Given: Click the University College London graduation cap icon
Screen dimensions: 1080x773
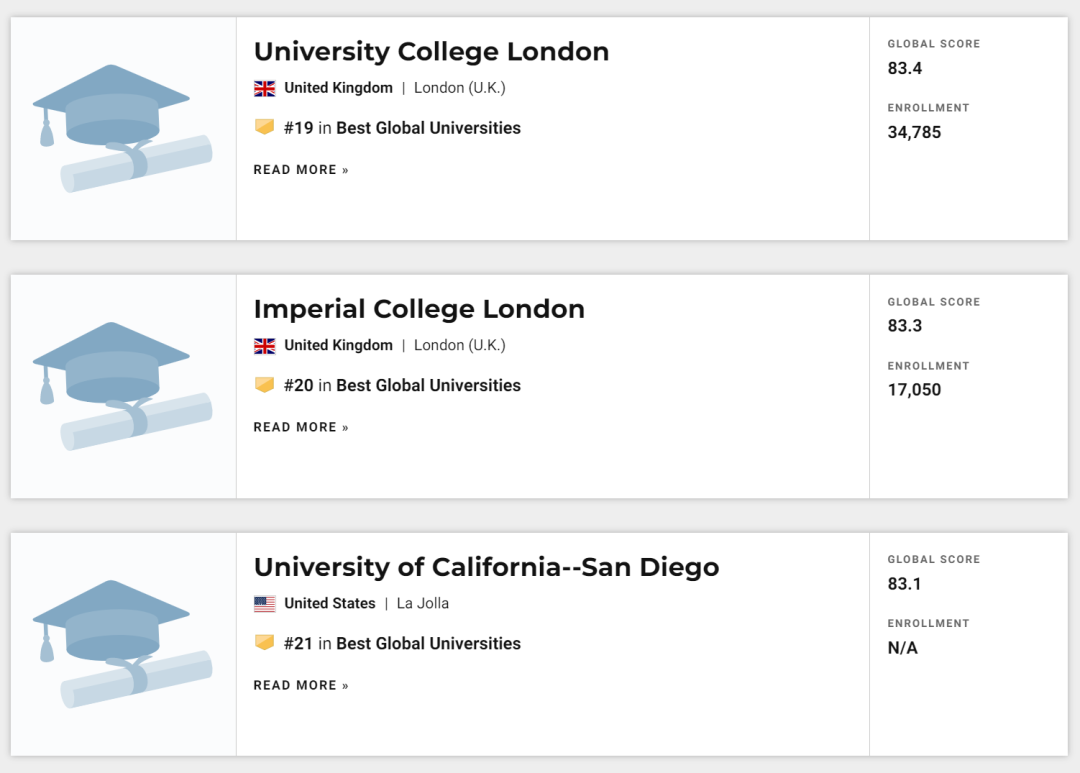Looking at the screenshot, I should tap(123, 128).
